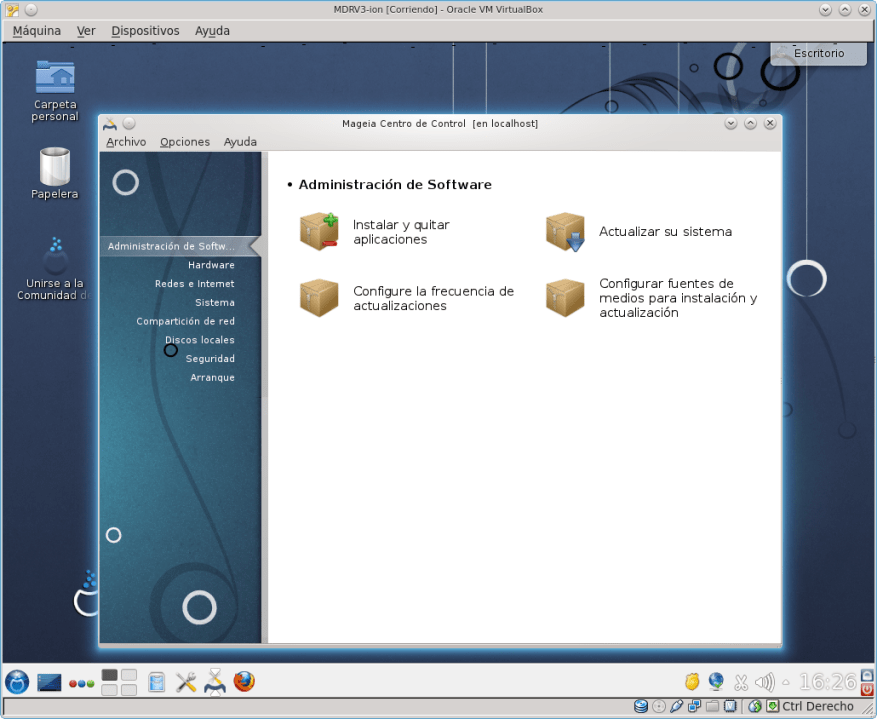Open the Papelera trash icon
Screen dimensions: 877x719
coord(54,166)
